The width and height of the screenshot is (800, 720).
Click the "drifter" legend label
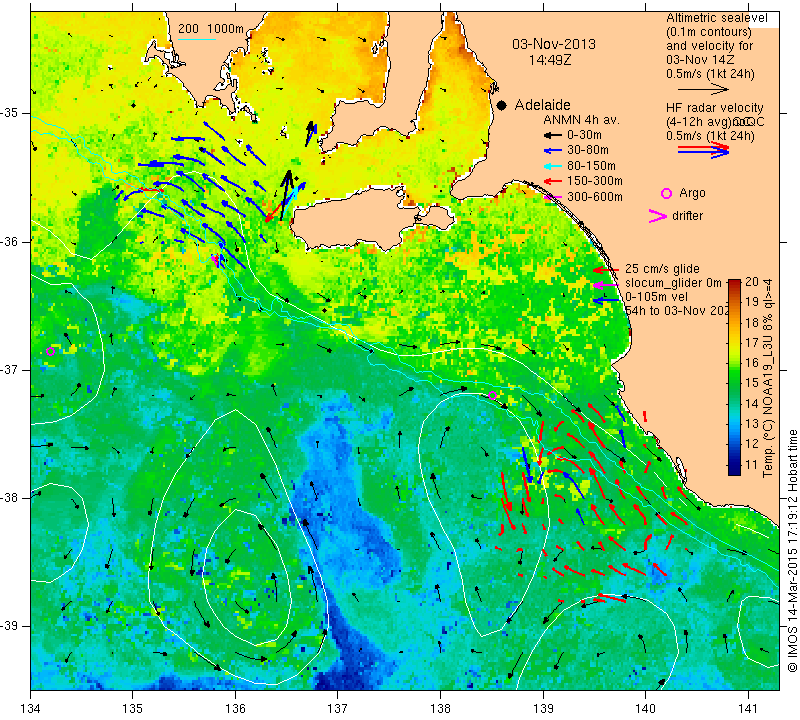point(687,216)
